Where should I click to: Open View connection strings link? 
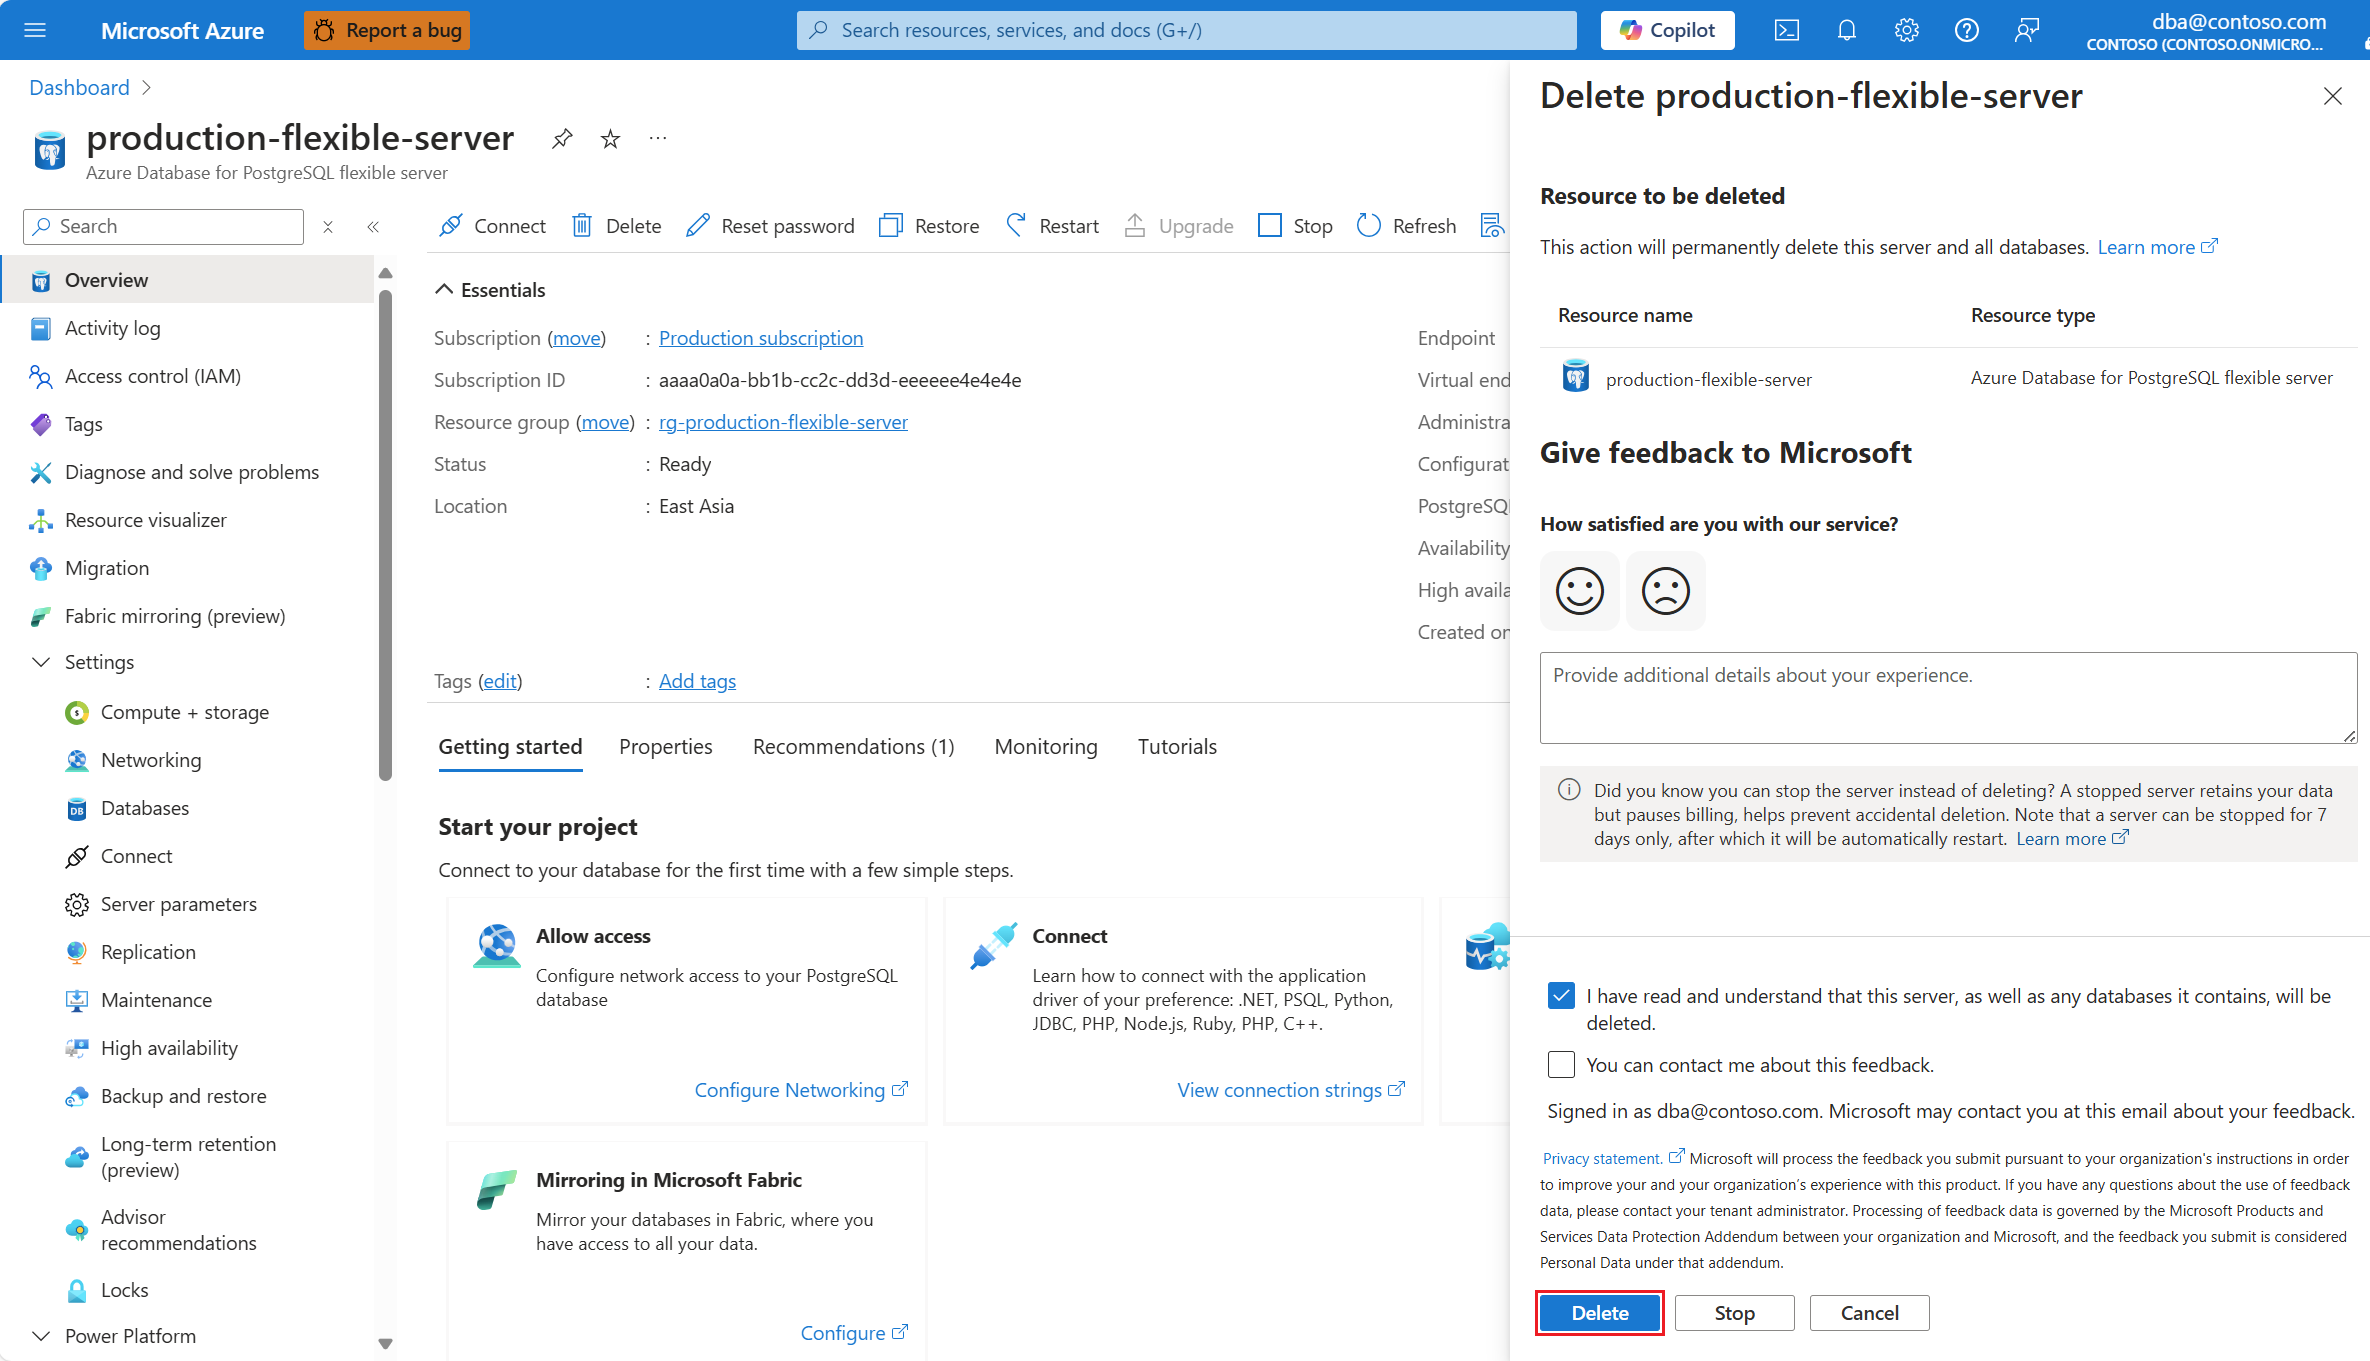pyautogui.click(x=1290, y=1090)
